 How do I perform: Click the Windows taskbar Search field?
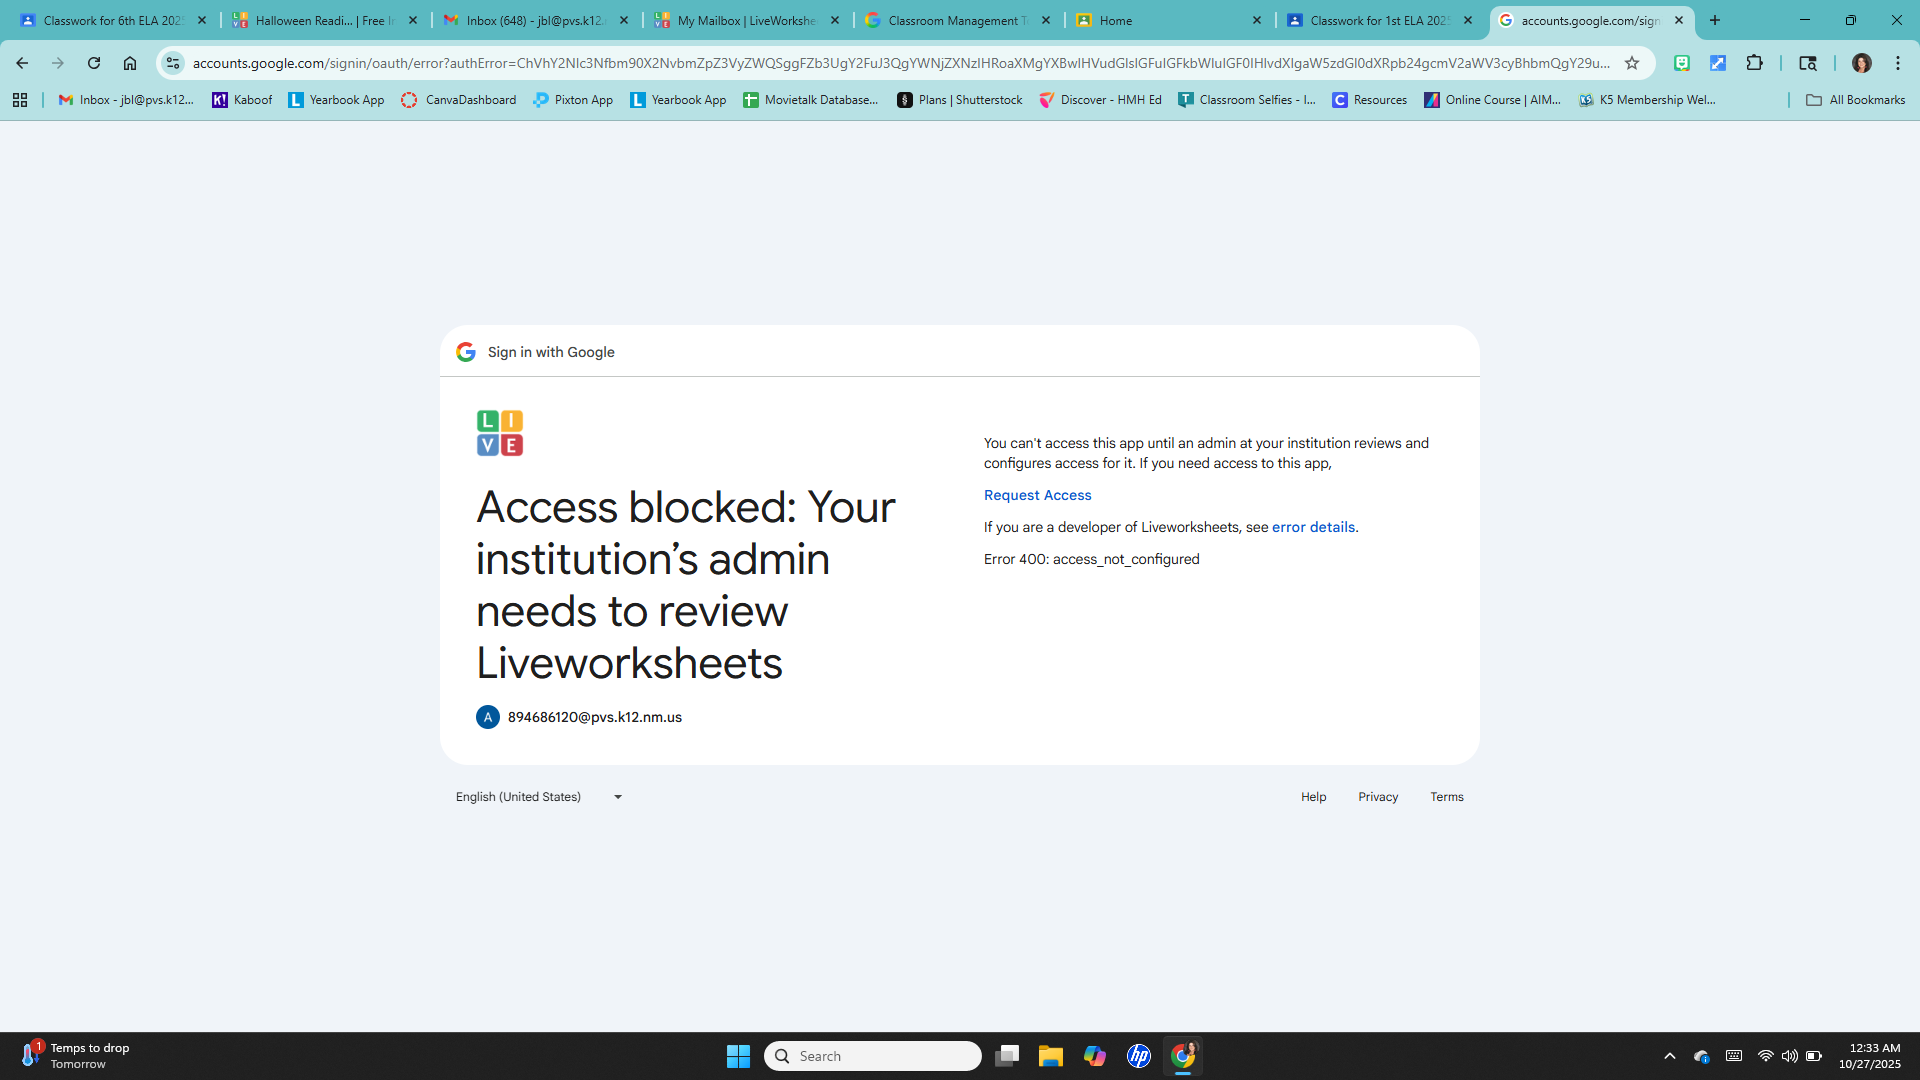pyautogui.click(x=873, y=1056)
